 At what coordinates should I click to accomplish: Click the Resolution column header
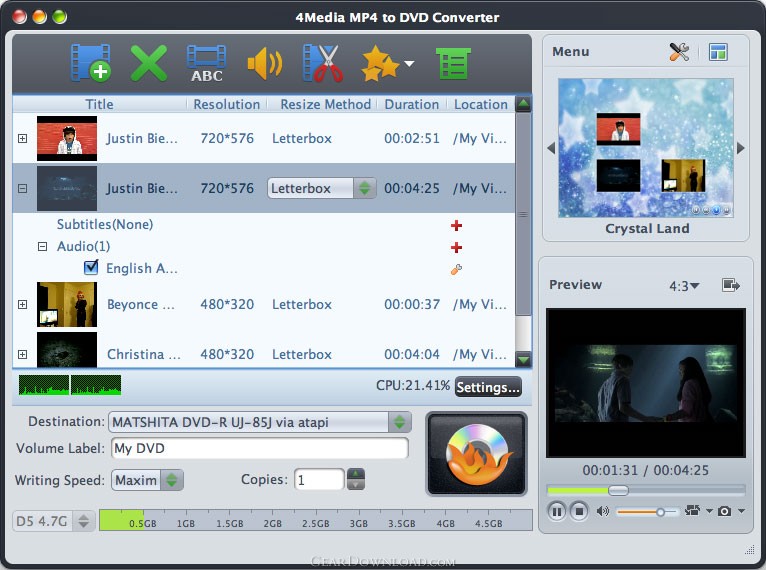[x=226, y=104]
